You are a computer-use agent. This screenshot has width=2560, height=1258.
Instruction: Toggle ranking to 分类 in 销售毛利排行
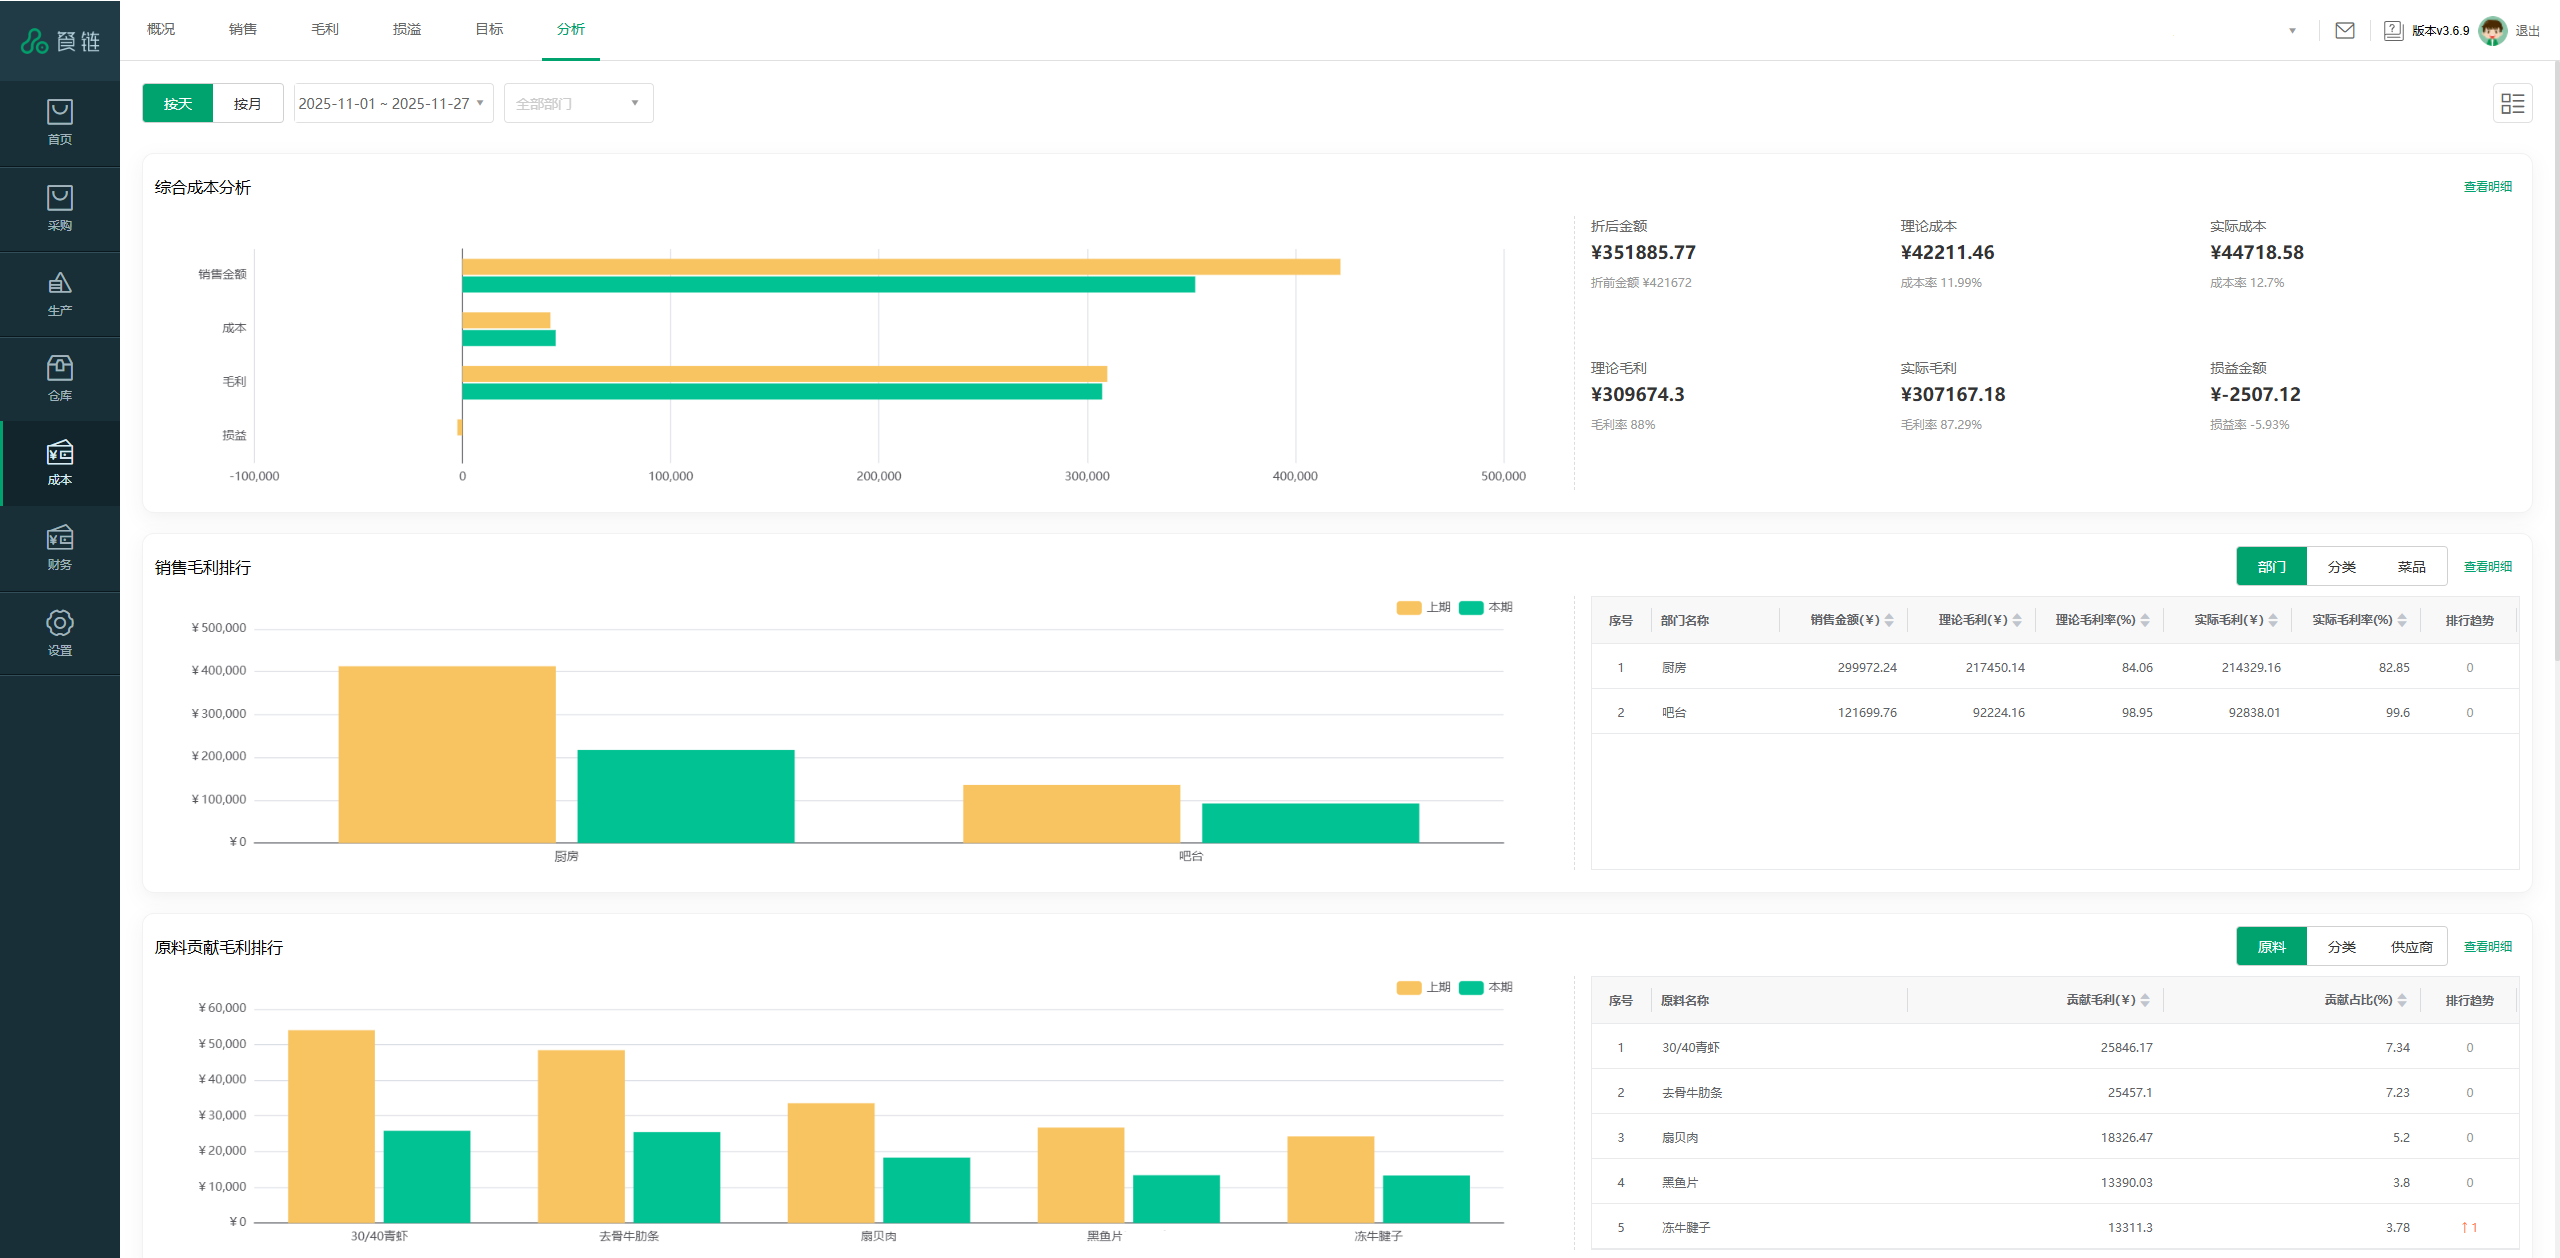click(x=2341, y=567)
